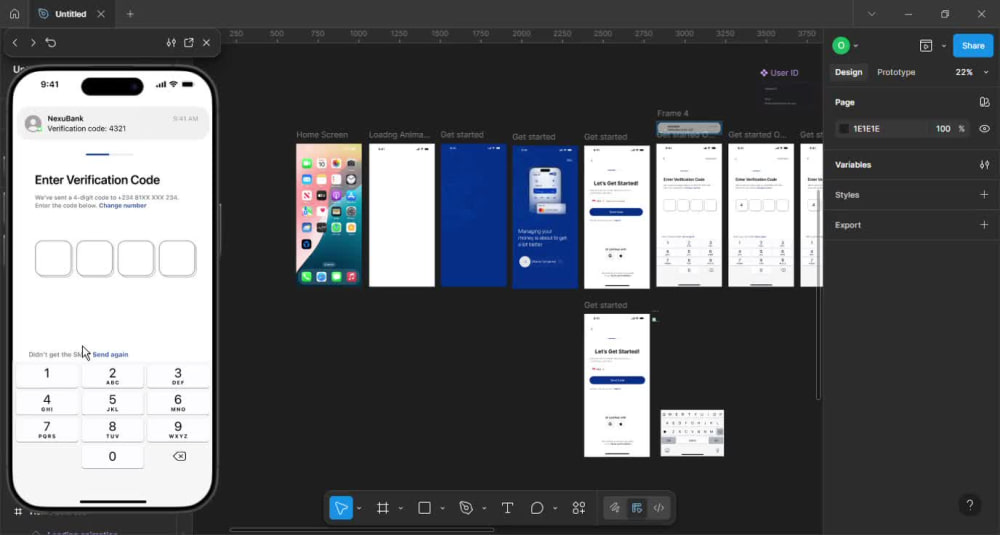This screenshot has width=1000, height=535.
Task: Go forward in prototype preview
Action: (x=33, y=43)
